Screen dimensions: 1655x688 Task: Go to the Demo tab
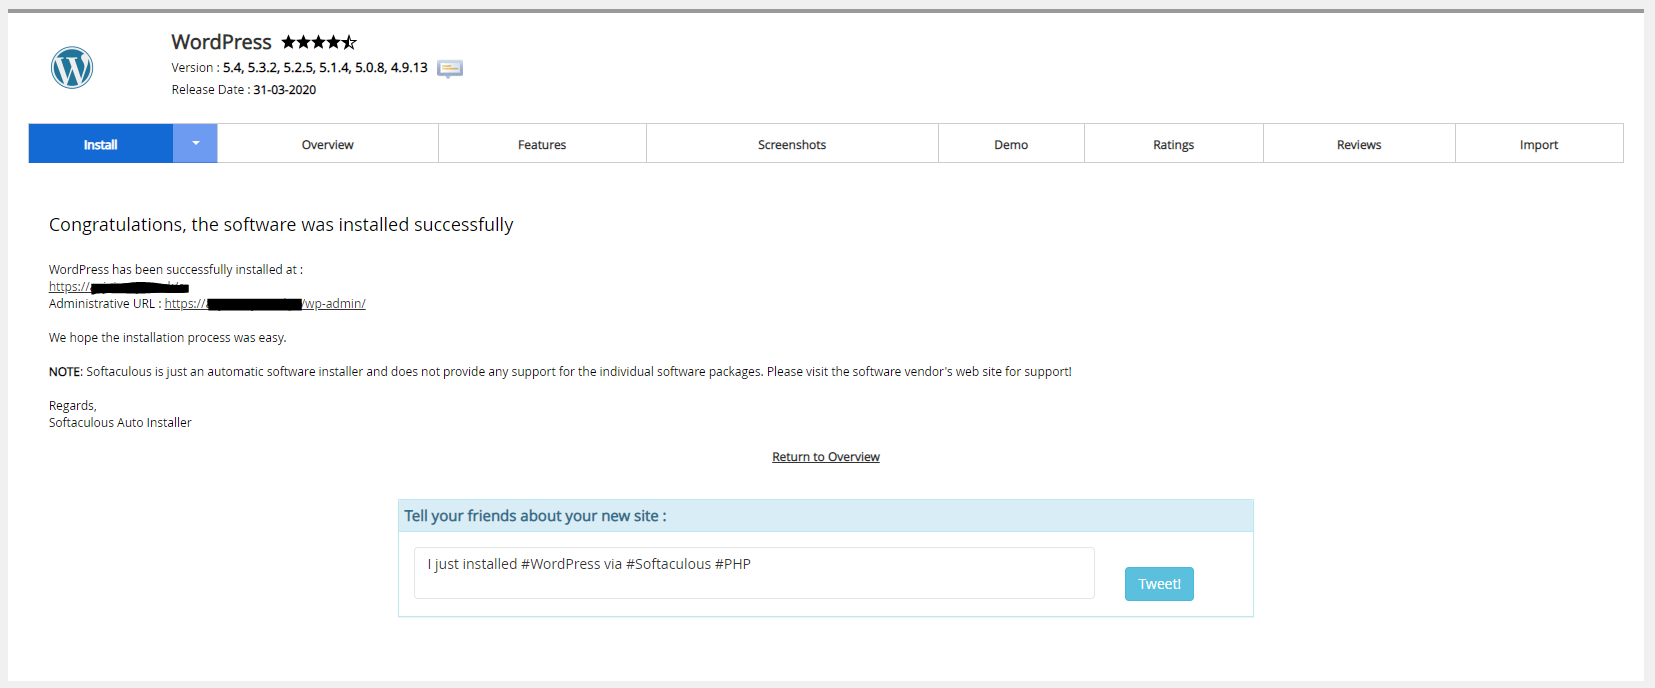click(x=1011, y=144)
